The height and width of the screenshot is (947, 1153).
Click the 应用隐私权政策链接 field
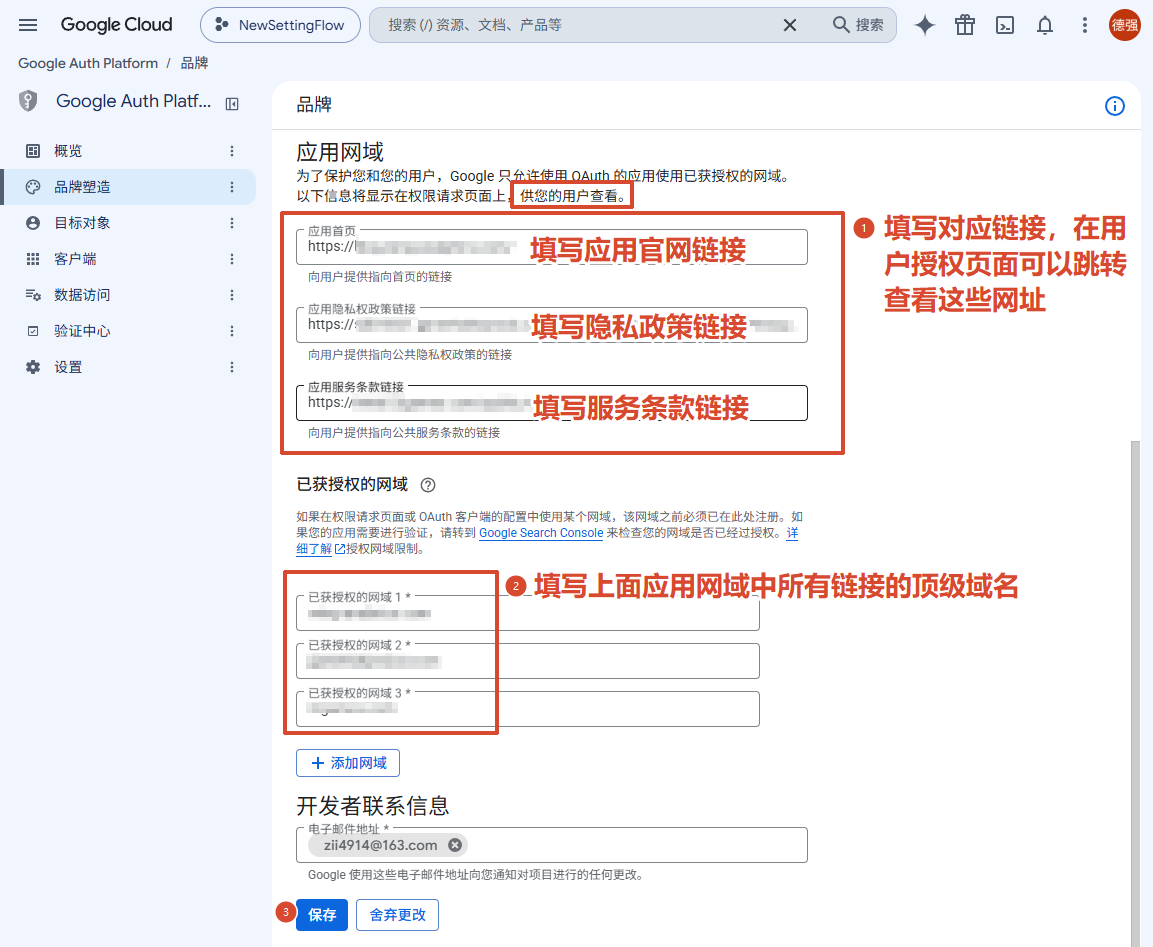pos(551,325)
